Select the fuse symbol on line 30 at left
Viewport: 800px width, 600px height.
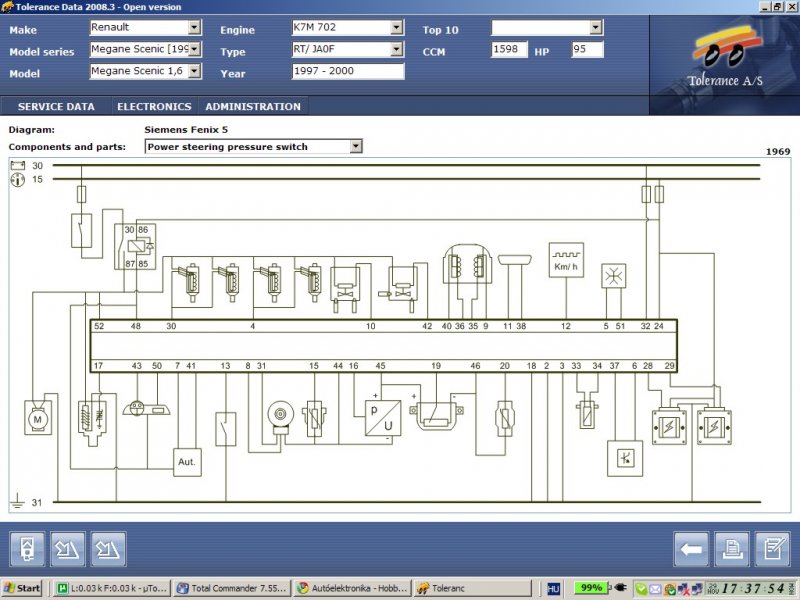pyautogui.click(x=81, y=194)
